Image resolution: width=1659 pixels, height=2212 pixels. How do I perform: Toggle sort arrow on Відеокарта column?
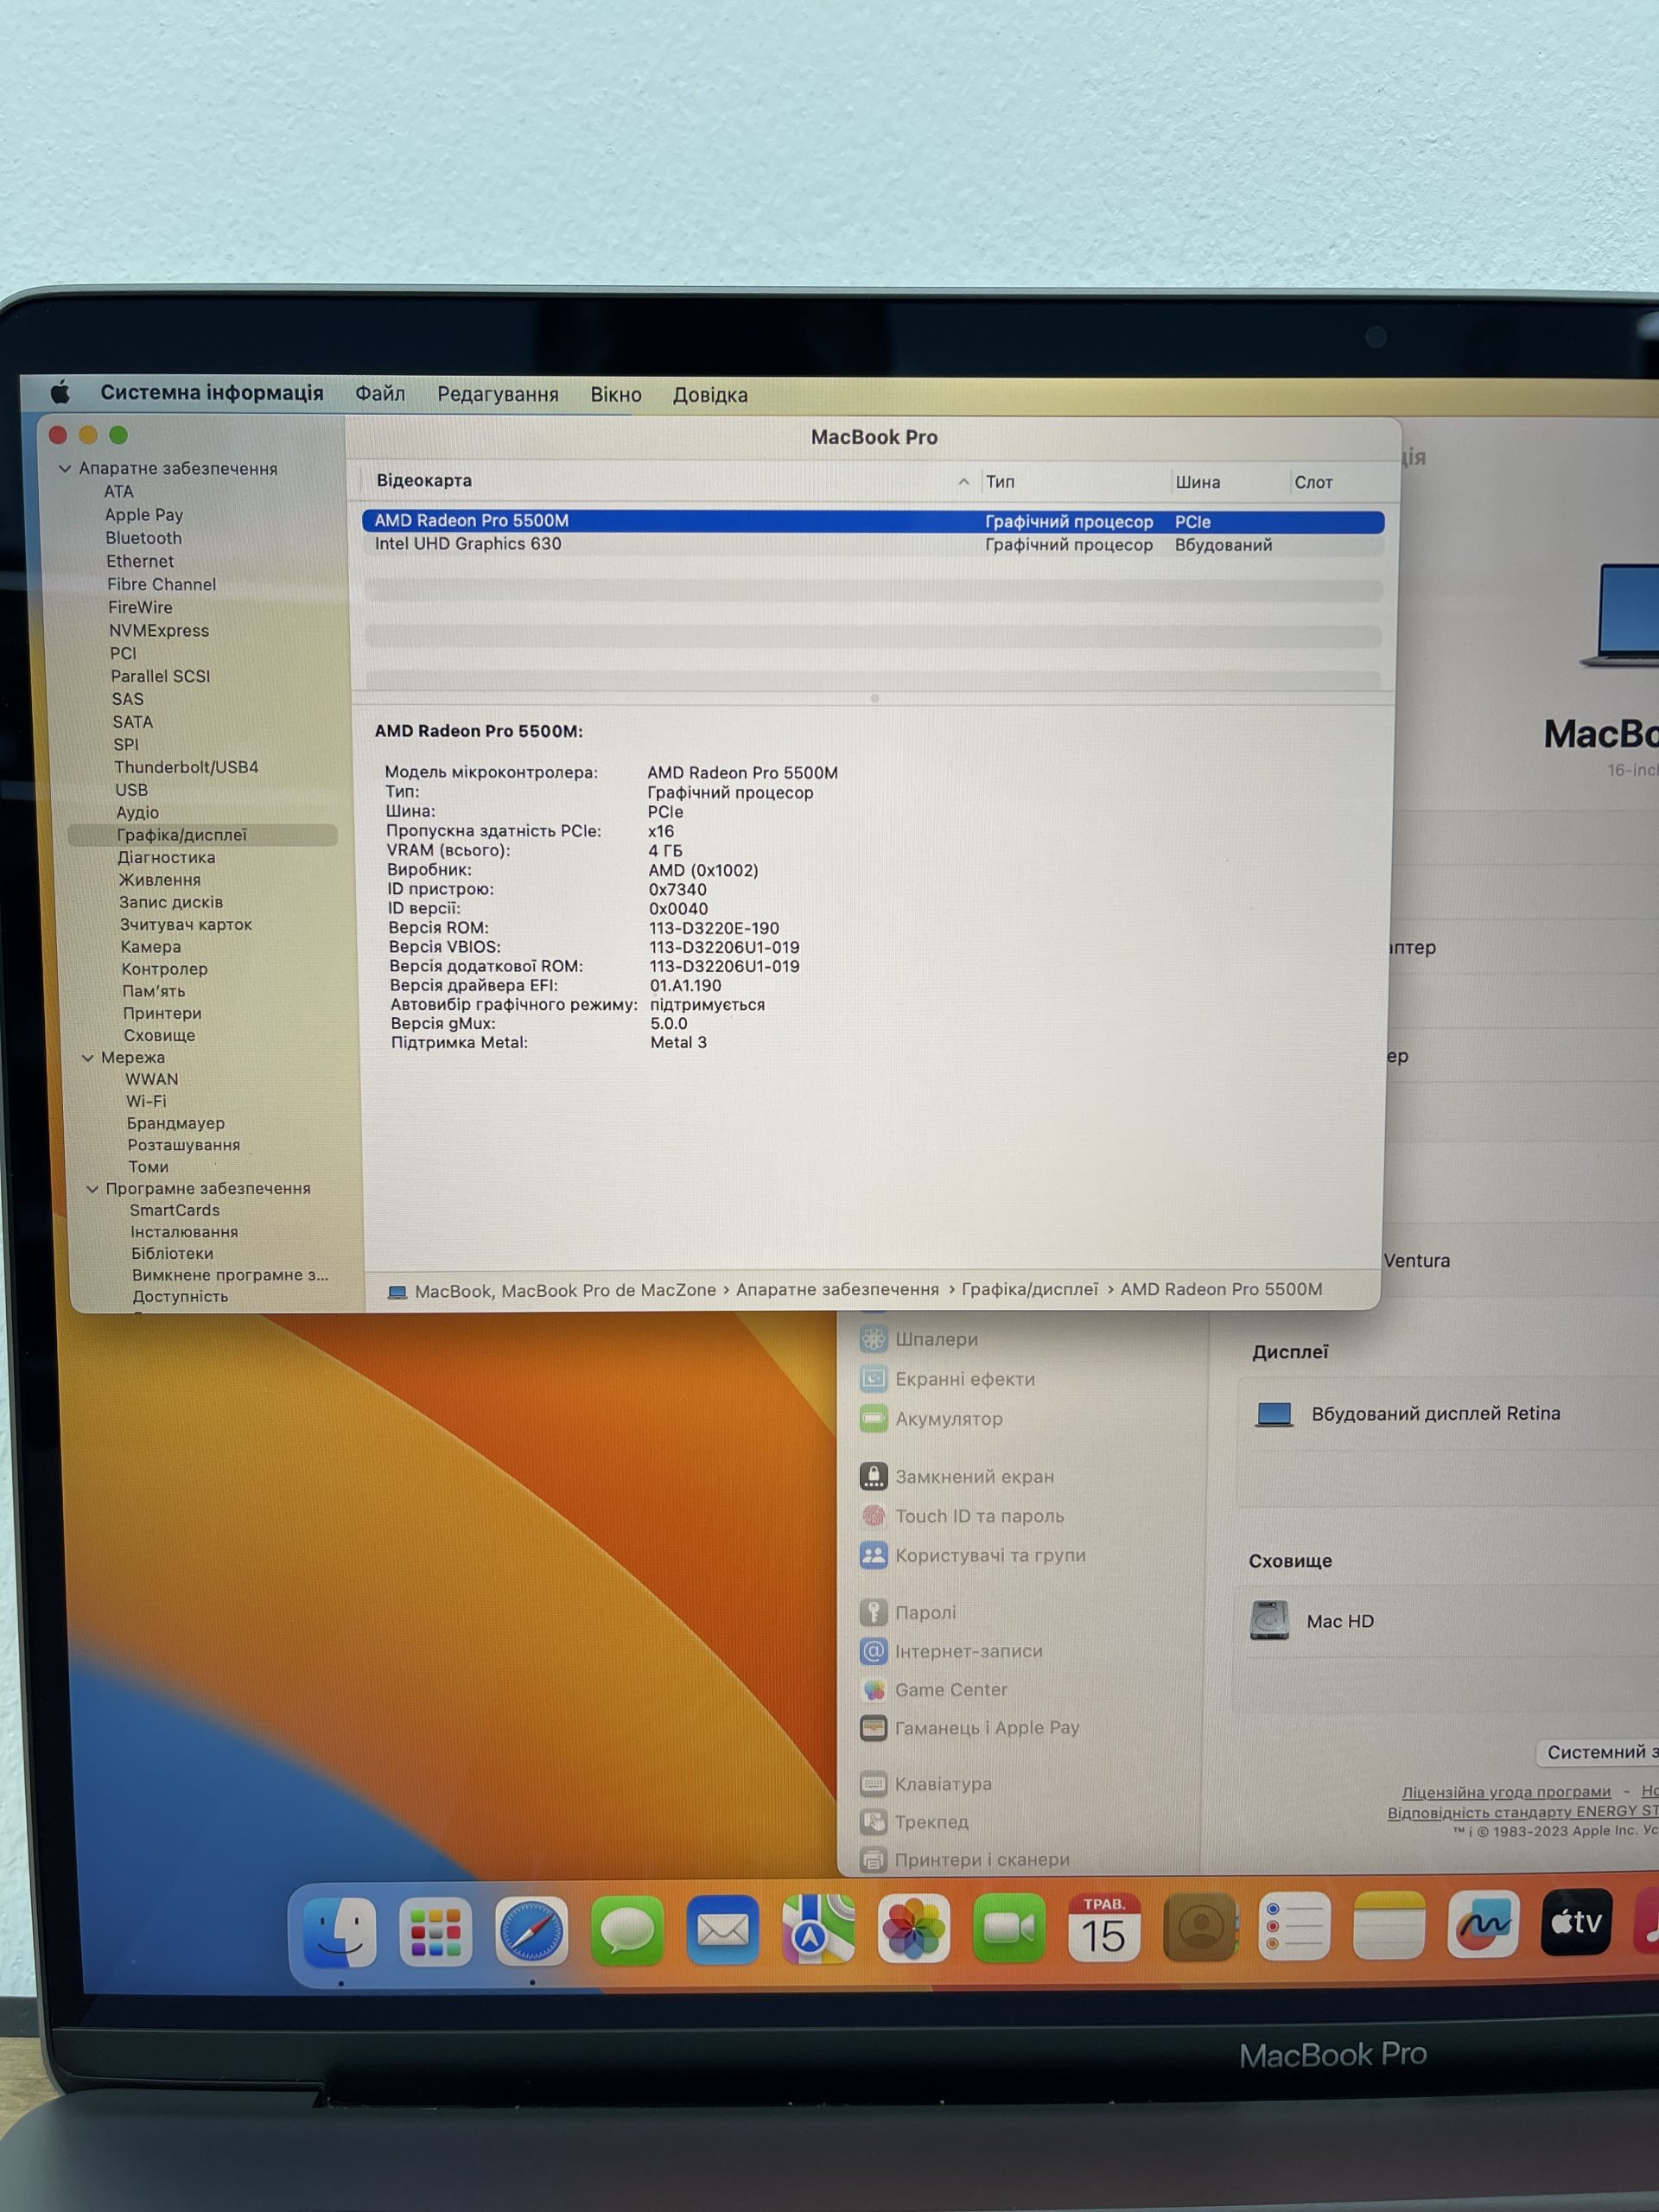click(x=963, y=481)
